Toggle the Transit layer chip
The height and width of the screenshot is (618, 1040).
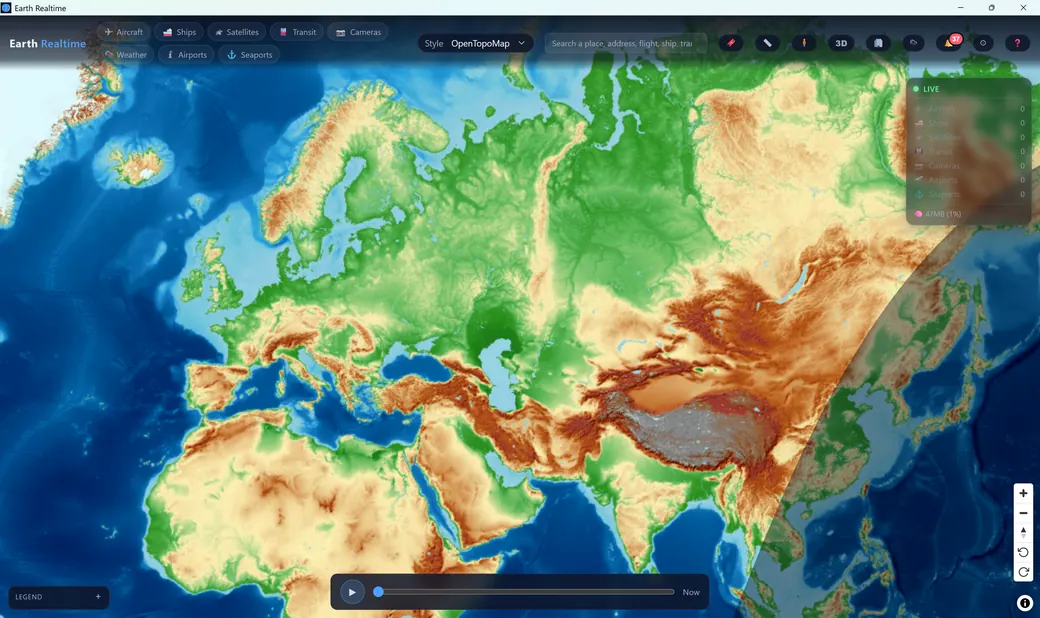pos(297,32)
